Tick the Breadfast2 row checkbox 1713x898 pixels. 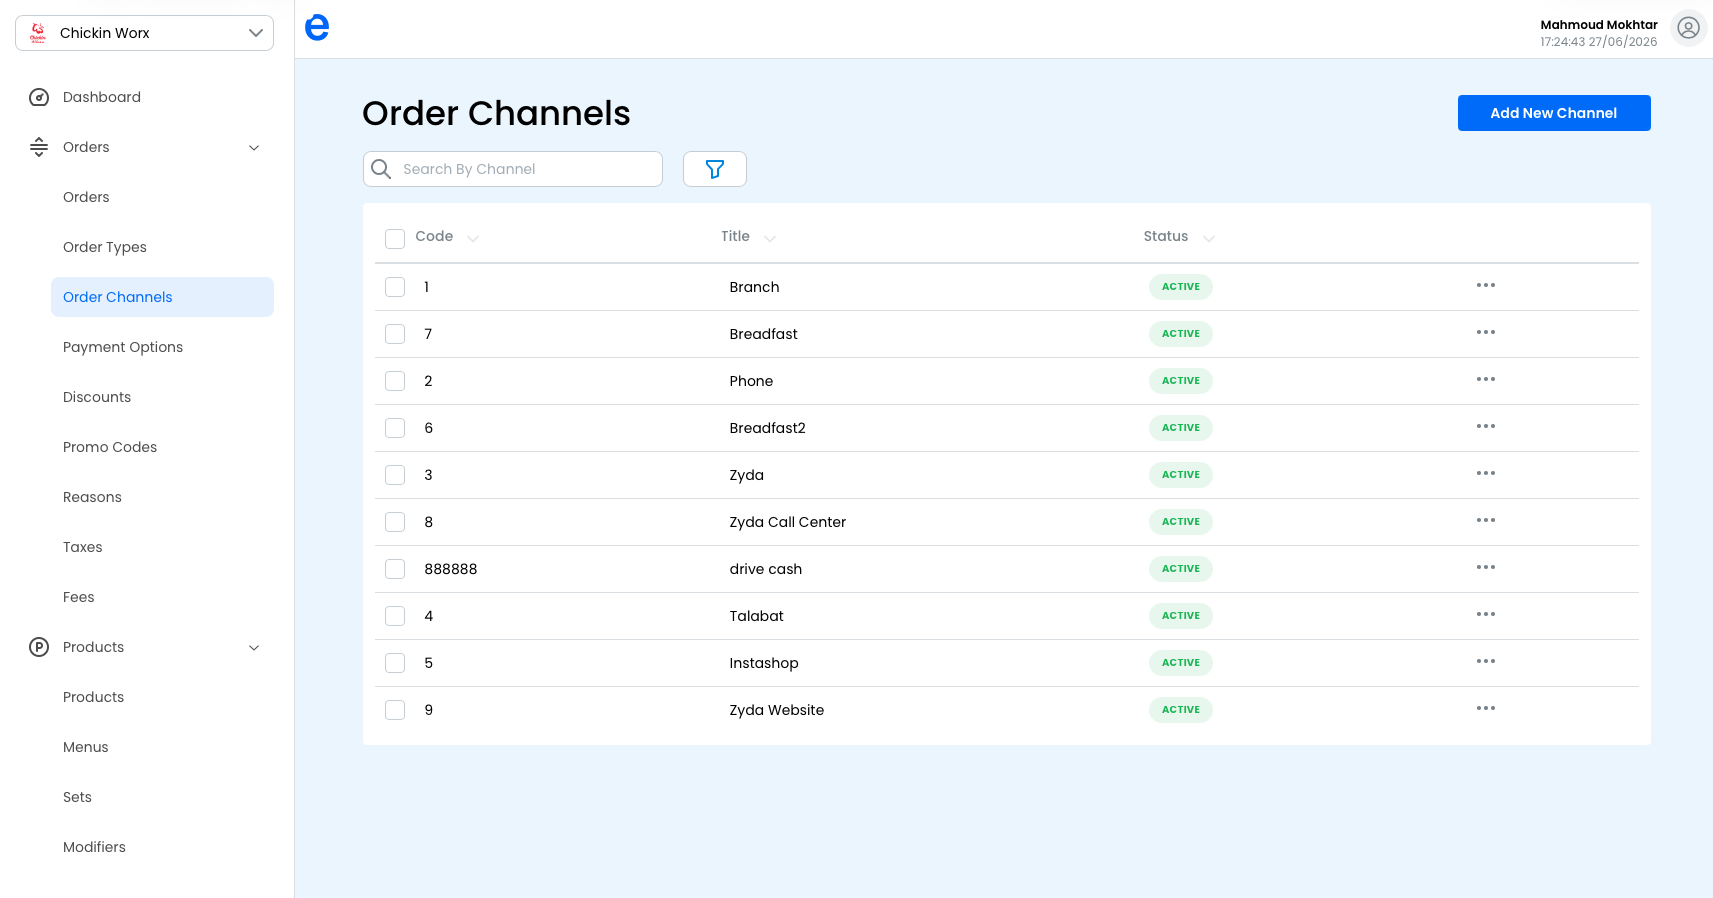(395, 428)
